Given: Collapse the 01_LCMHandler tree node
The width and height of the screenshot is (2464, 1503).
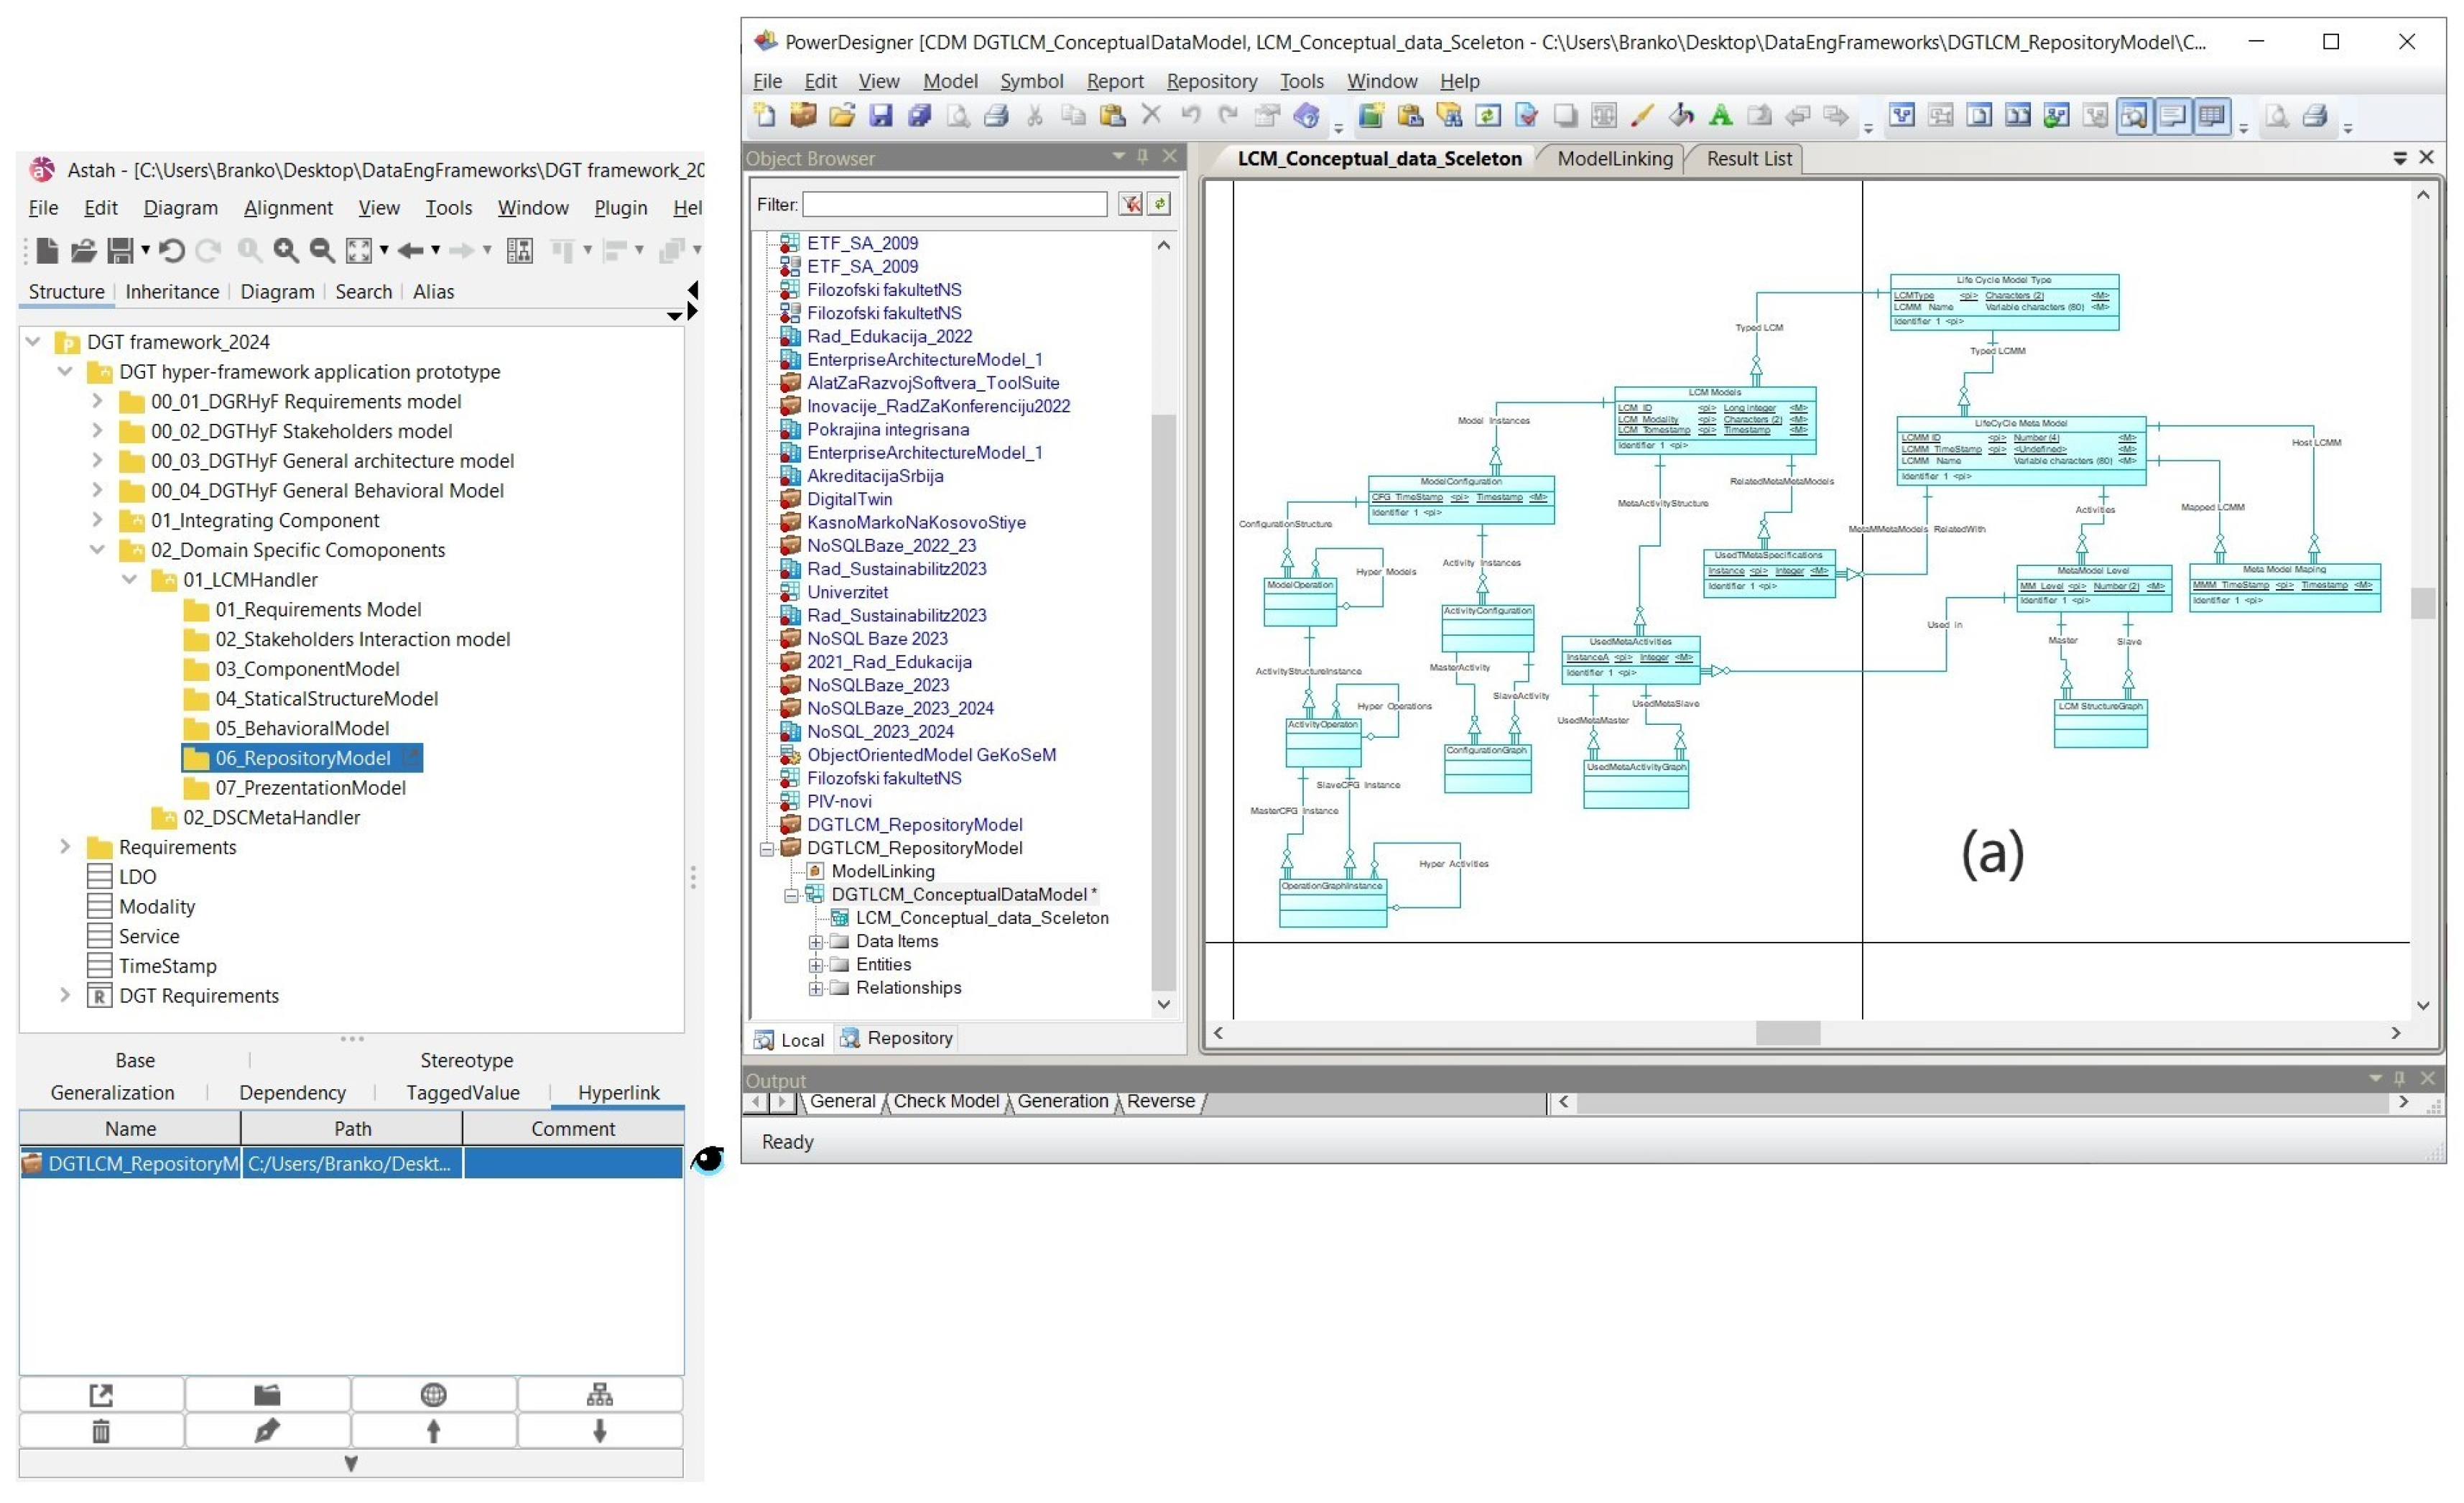Looking at the screenshot, I should click(x=129, y=580).
